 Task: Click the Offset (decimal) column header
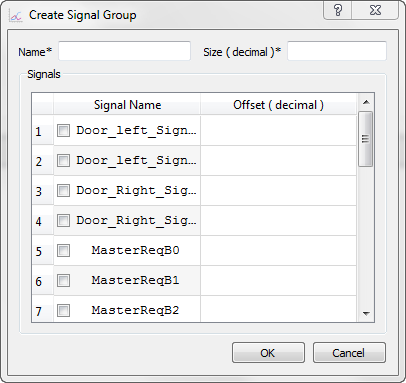pyautogui.click(x=278, y=105)
